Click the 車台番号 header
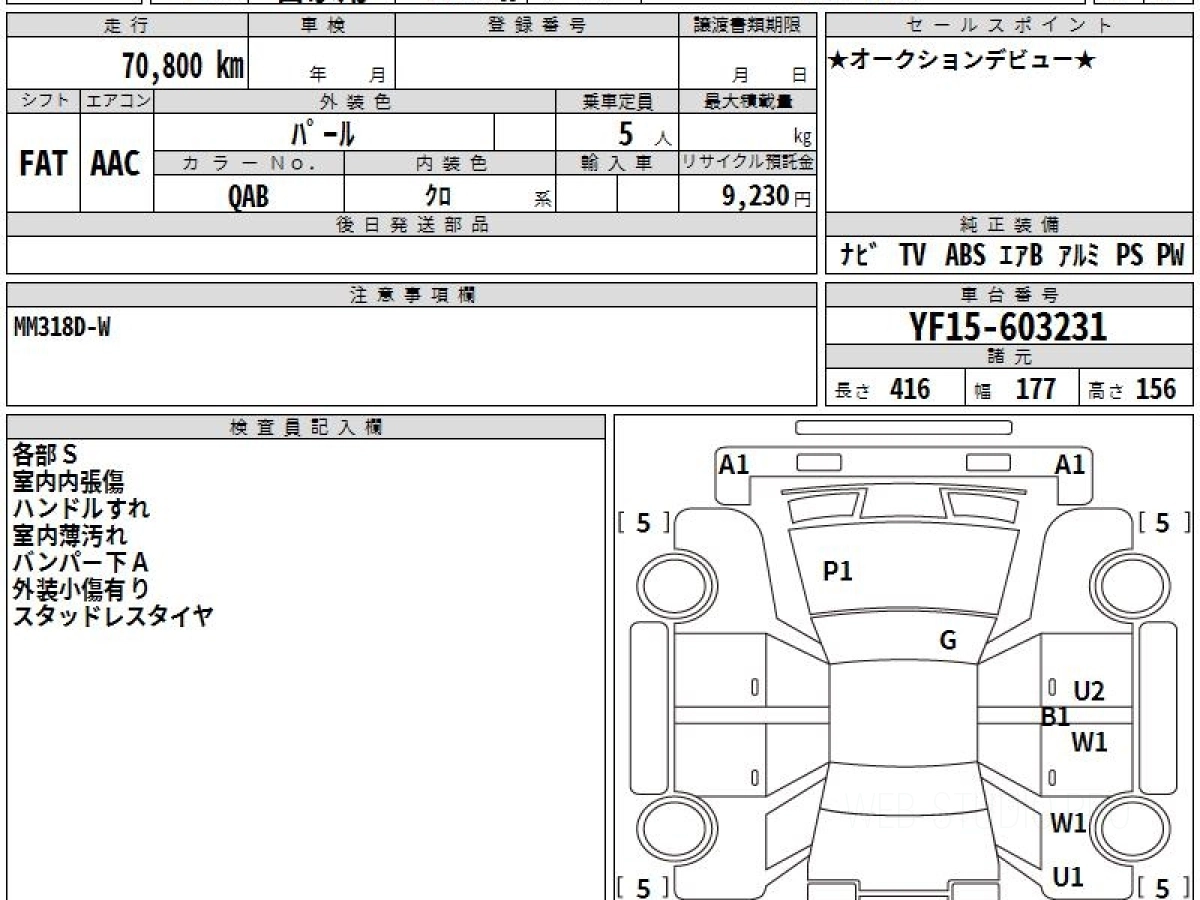The height and width of the screenshot is (900, 1200). pos(1010,295)
